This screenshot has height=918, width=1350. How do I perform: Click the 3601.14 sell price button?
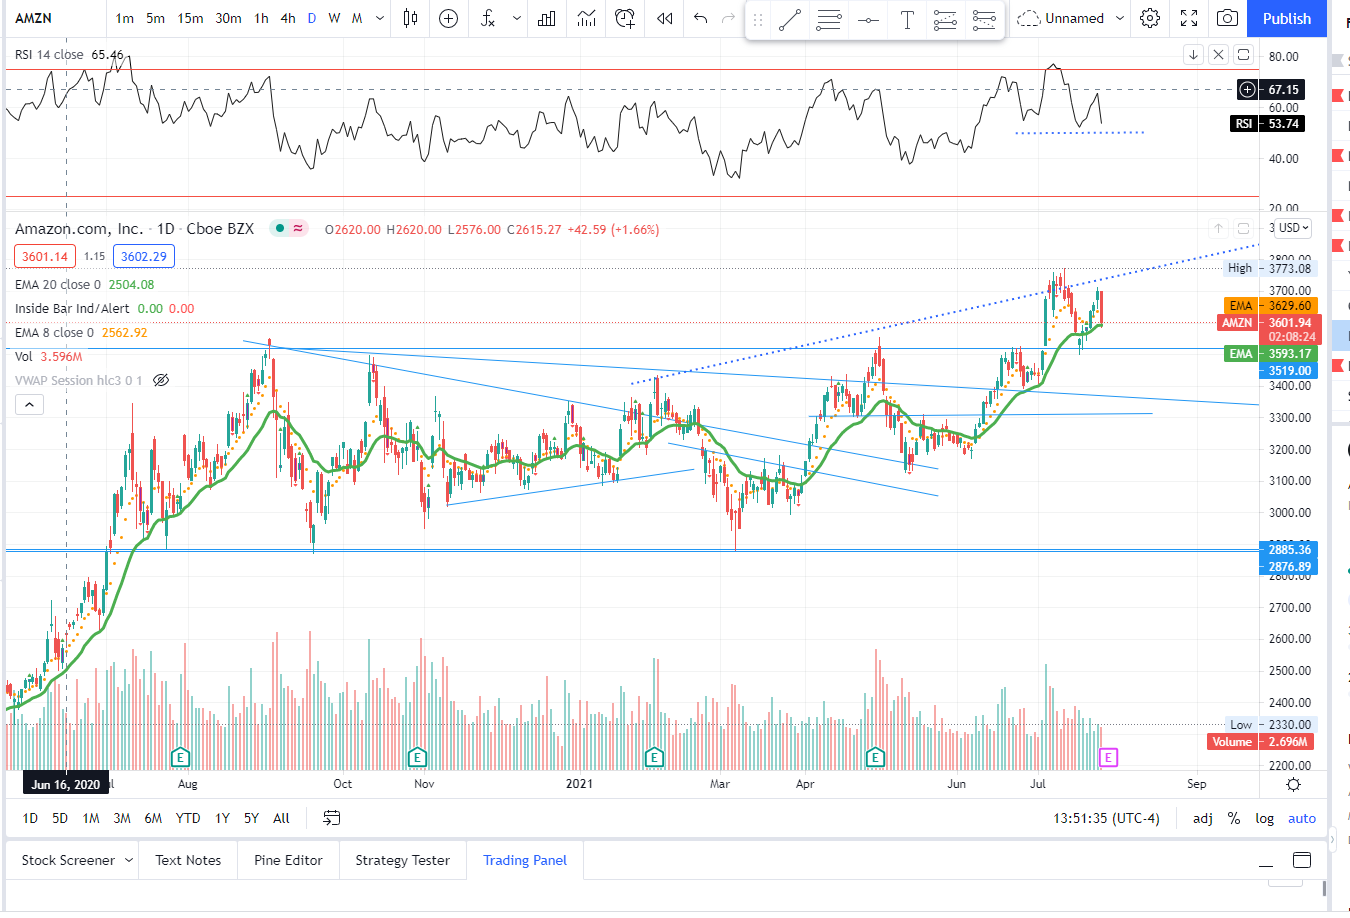44,256
